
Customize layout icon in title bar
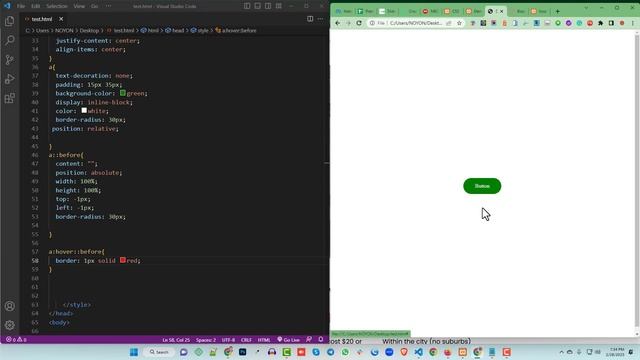[x=279, y=6]
